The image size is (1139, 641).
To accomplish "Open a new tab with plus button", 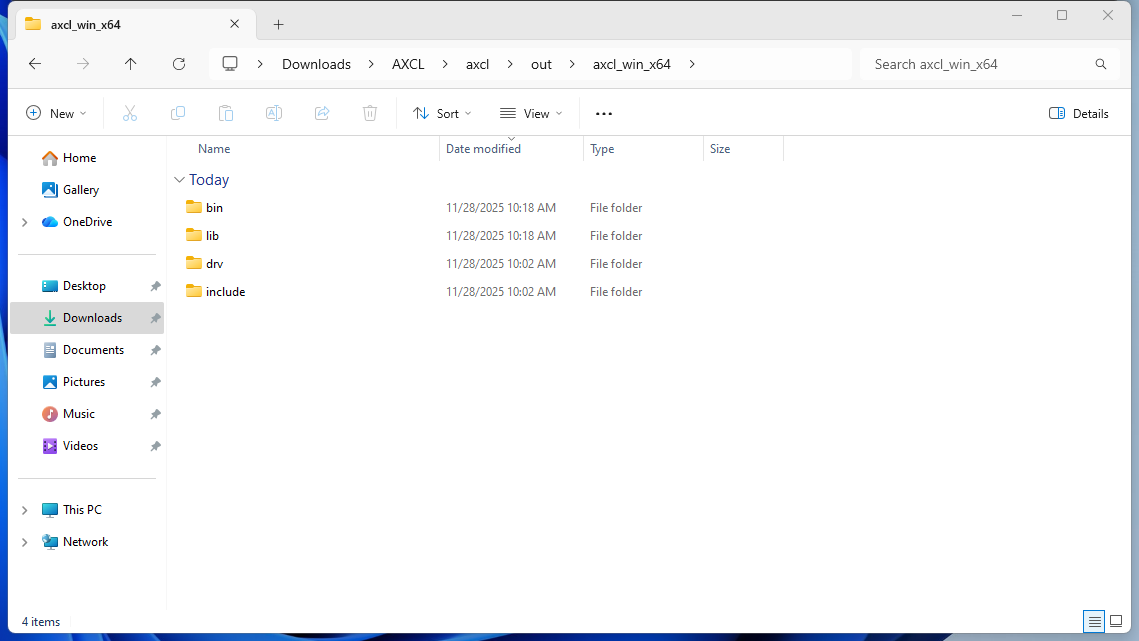I will click(x=278, y=24).
